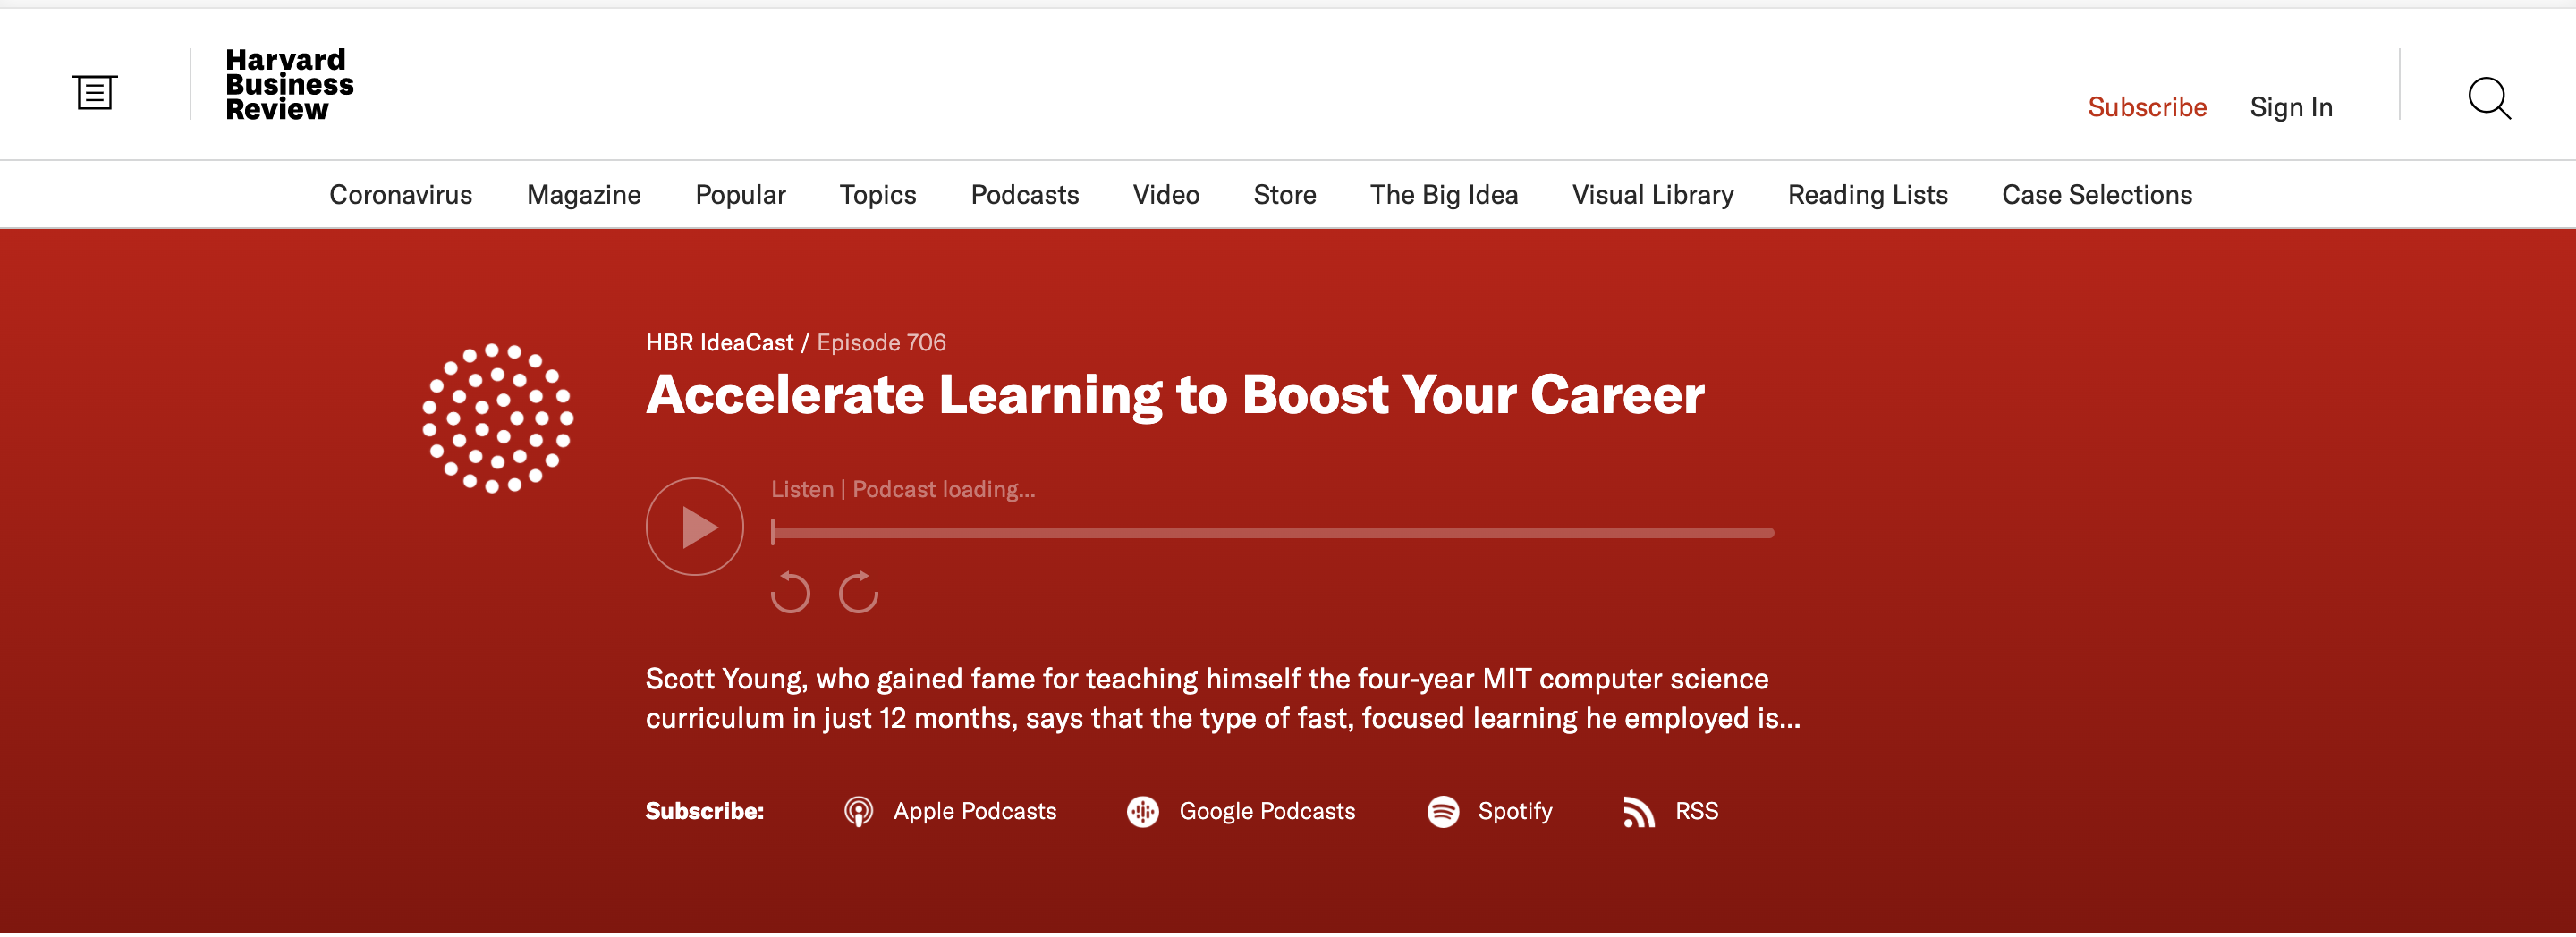Image resolution: width=2576 pixels, height=937 pixels.
Task: Click the RSS feed icon
Action: pyautogui.click(x=1638, y=811)
